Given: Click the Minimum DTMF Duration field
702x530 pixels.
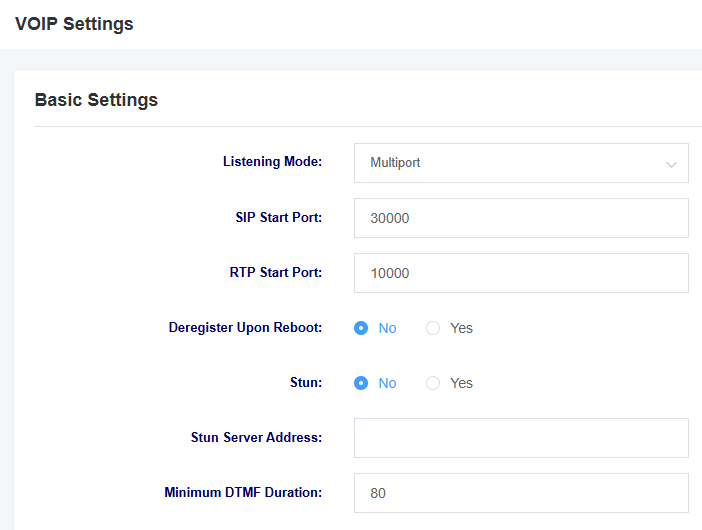Looking at the screenshot, I should tap(521, 493).
